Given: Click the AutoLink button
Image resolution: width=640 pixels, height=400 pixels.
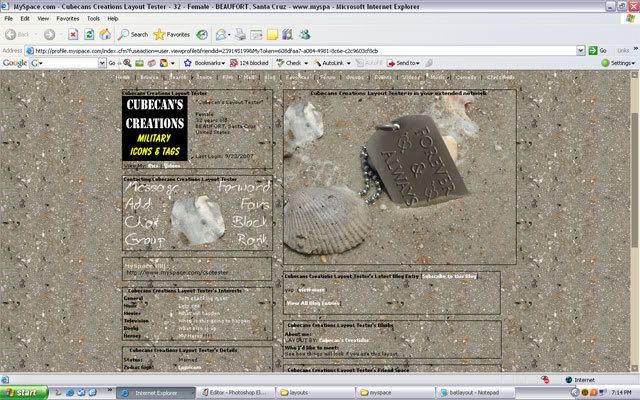Looking at the screenshot, I should click(328, 63).
